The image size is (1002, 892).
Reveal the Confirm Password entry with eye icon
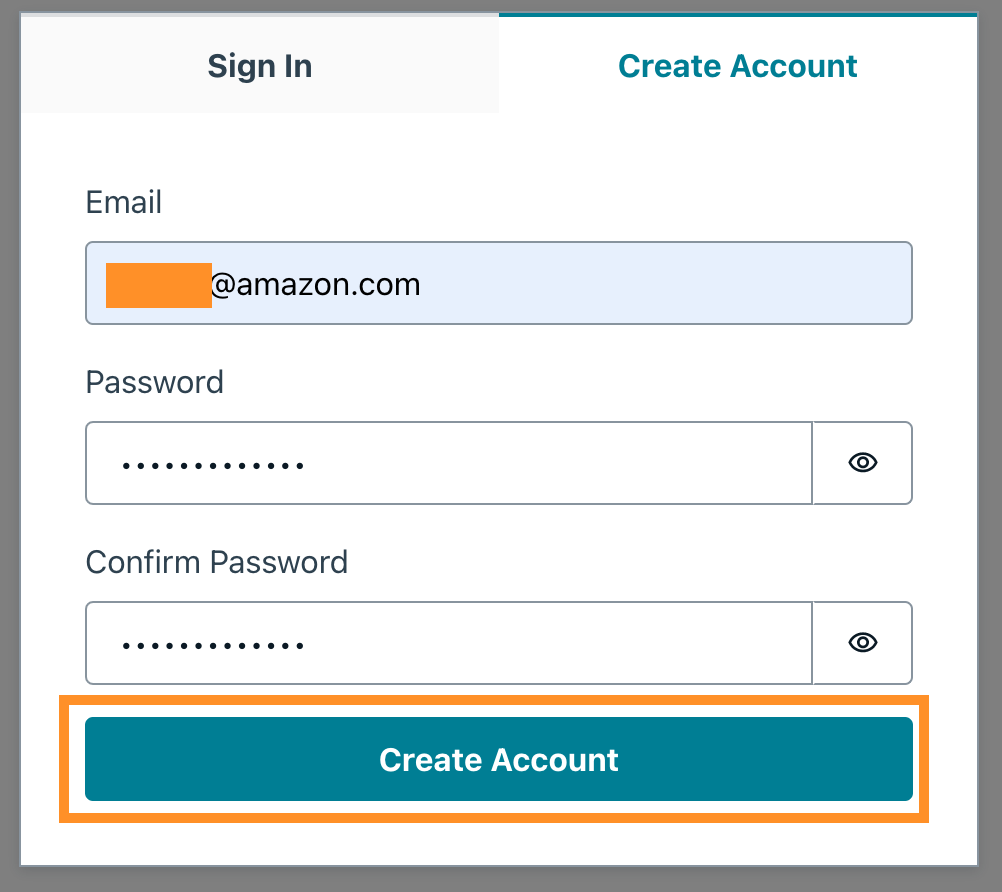[862, 643]
